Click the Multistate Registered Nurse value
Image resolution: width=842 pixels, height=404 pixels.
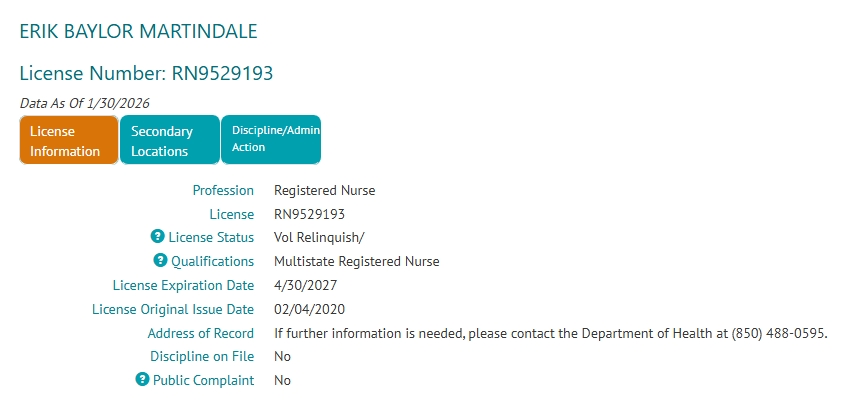click(x=357, y=261)
